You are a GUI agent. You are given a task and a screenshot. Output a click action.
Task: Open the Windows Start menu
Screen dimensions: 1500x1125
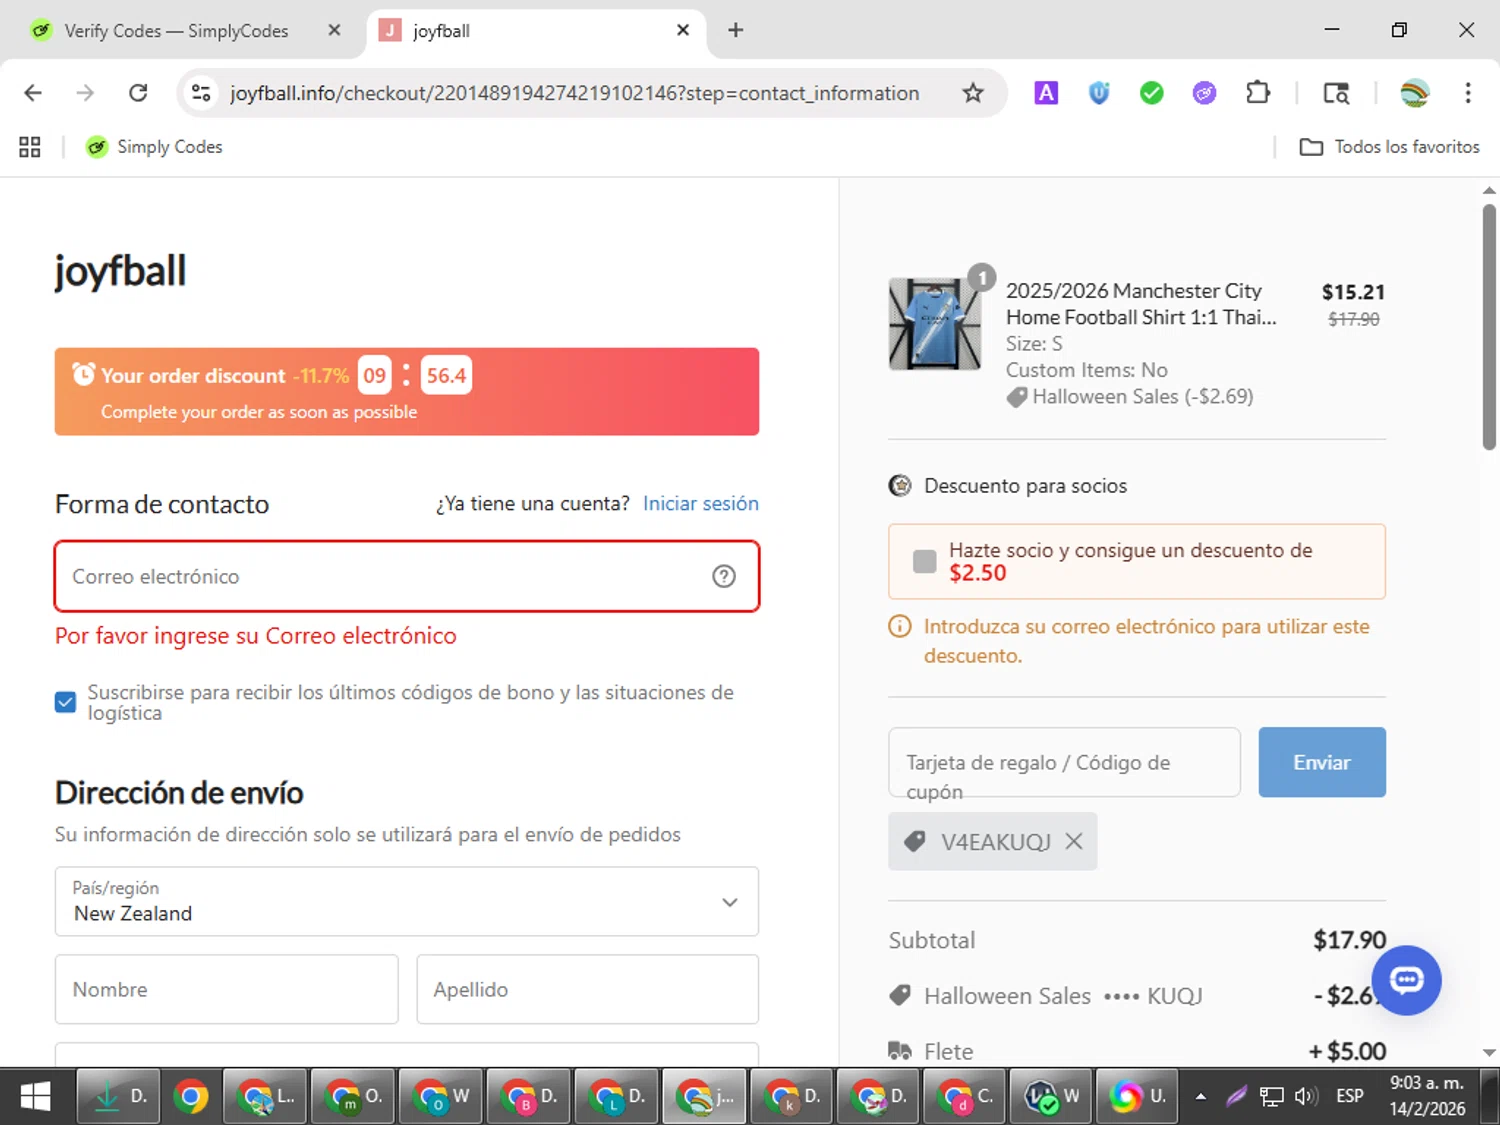tap(36, 1096)
